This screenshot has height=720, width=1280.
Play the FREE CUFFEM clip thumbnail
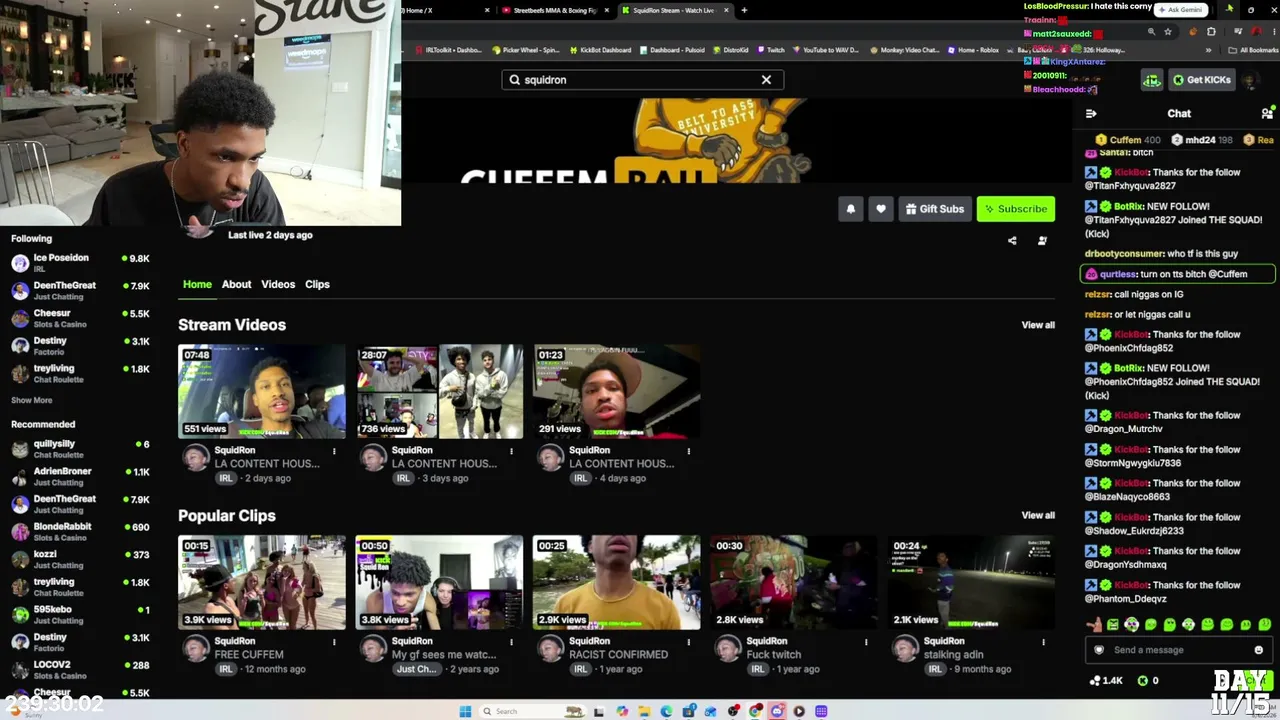click(x=262, y=582)
